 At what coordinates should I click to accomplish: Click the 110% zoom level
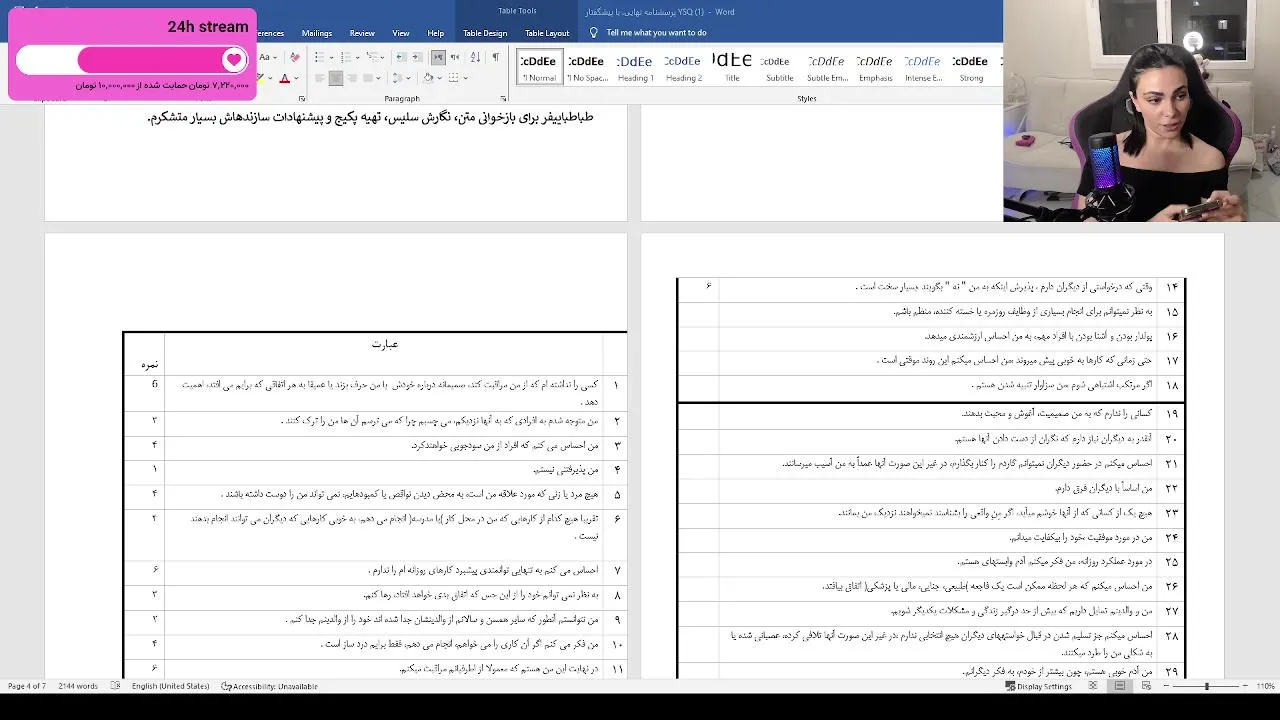pyautogui.click(x=1265, y=686)
